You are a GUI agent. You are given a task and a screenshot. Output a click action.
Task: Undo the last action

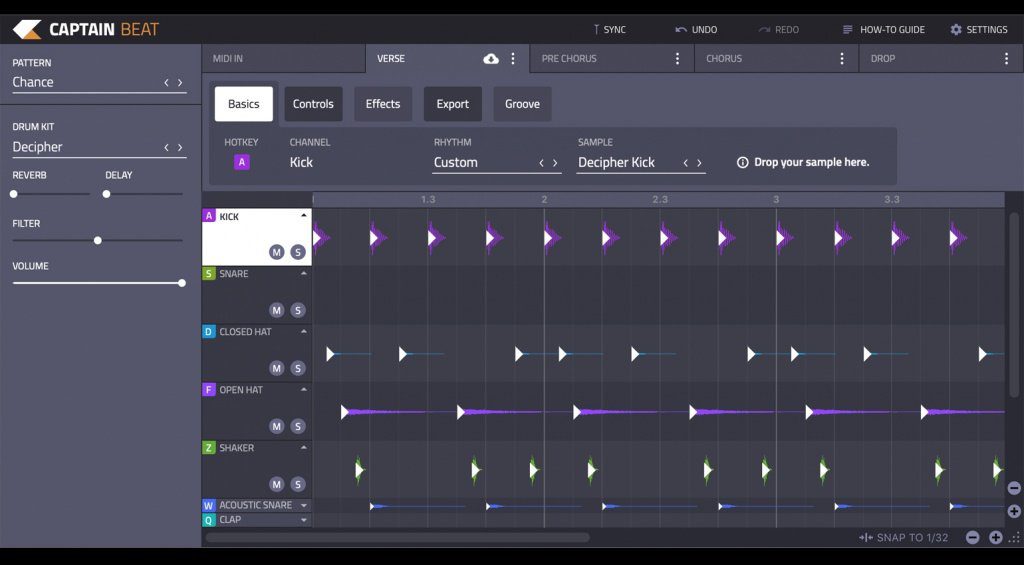pos(696,29)
